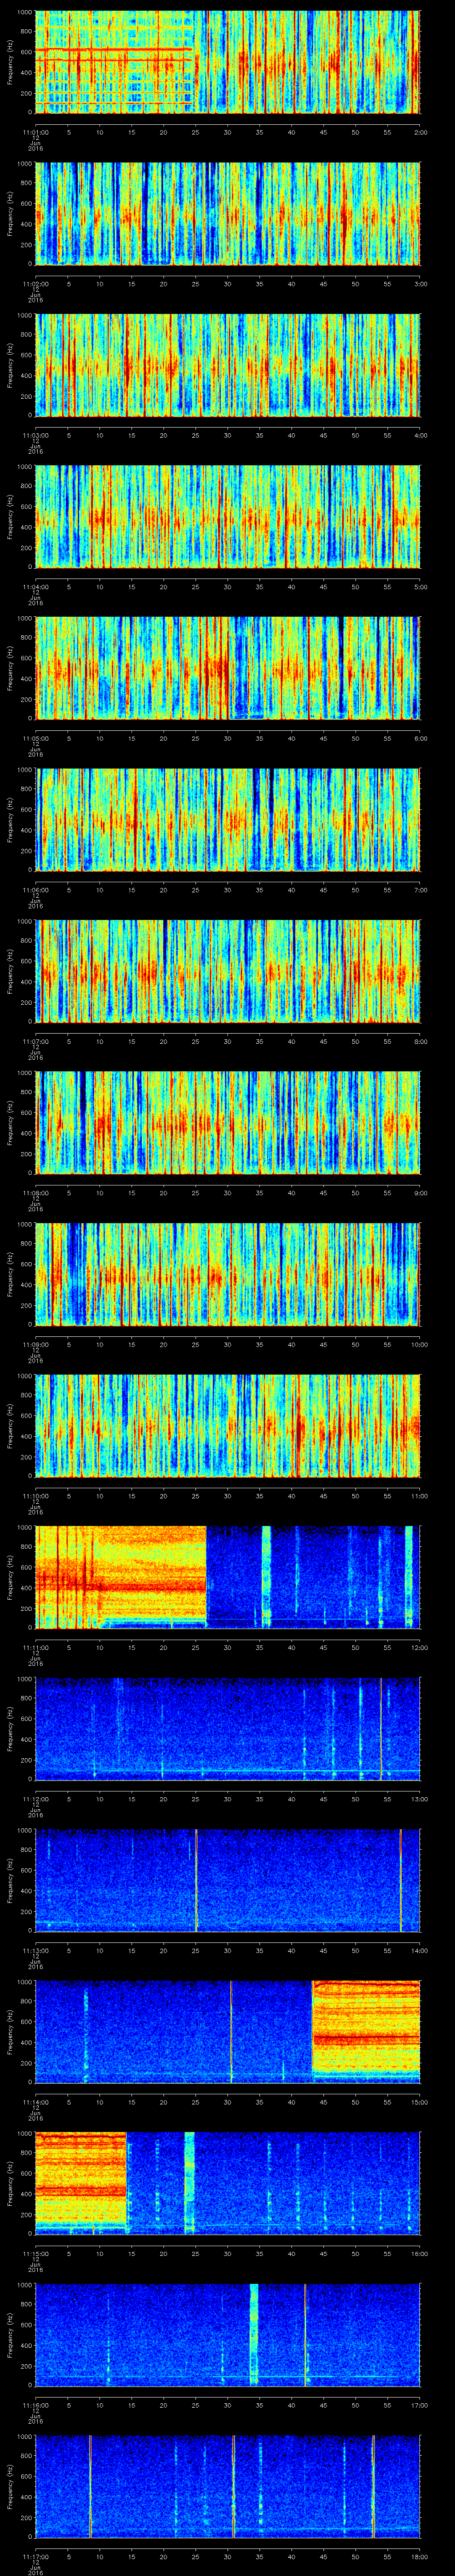Click the Frequency (Hz) axis label of the 11:11:00 panel
455x2576 pixels.
click(10, 1577)
